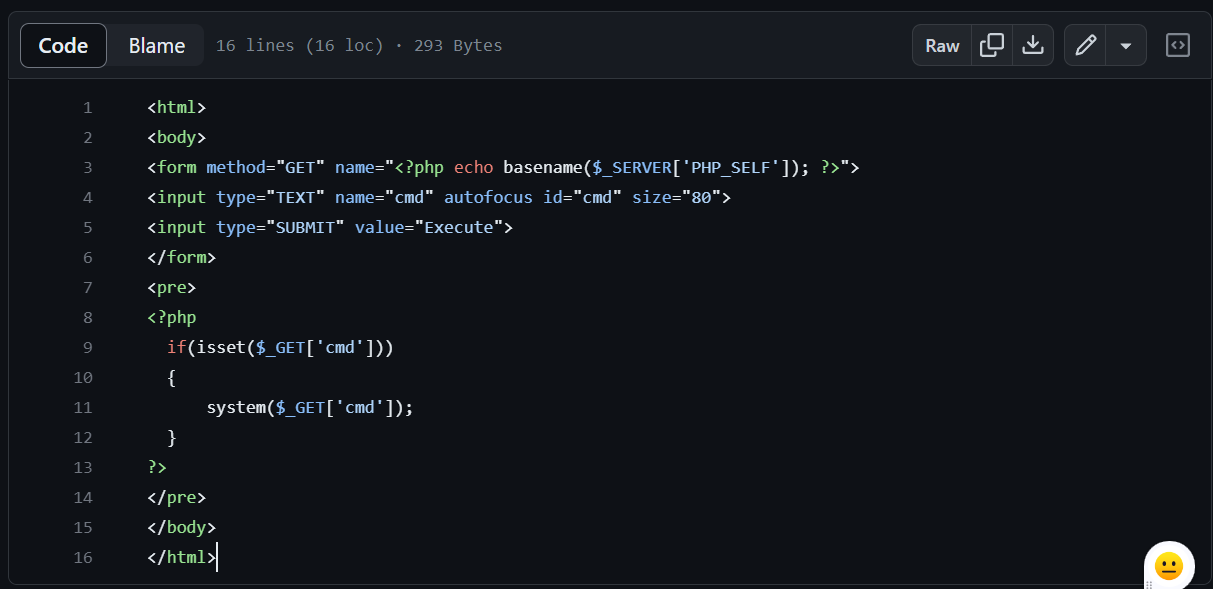Select line number 2
1213x589 pixels.
pos(87,137)
